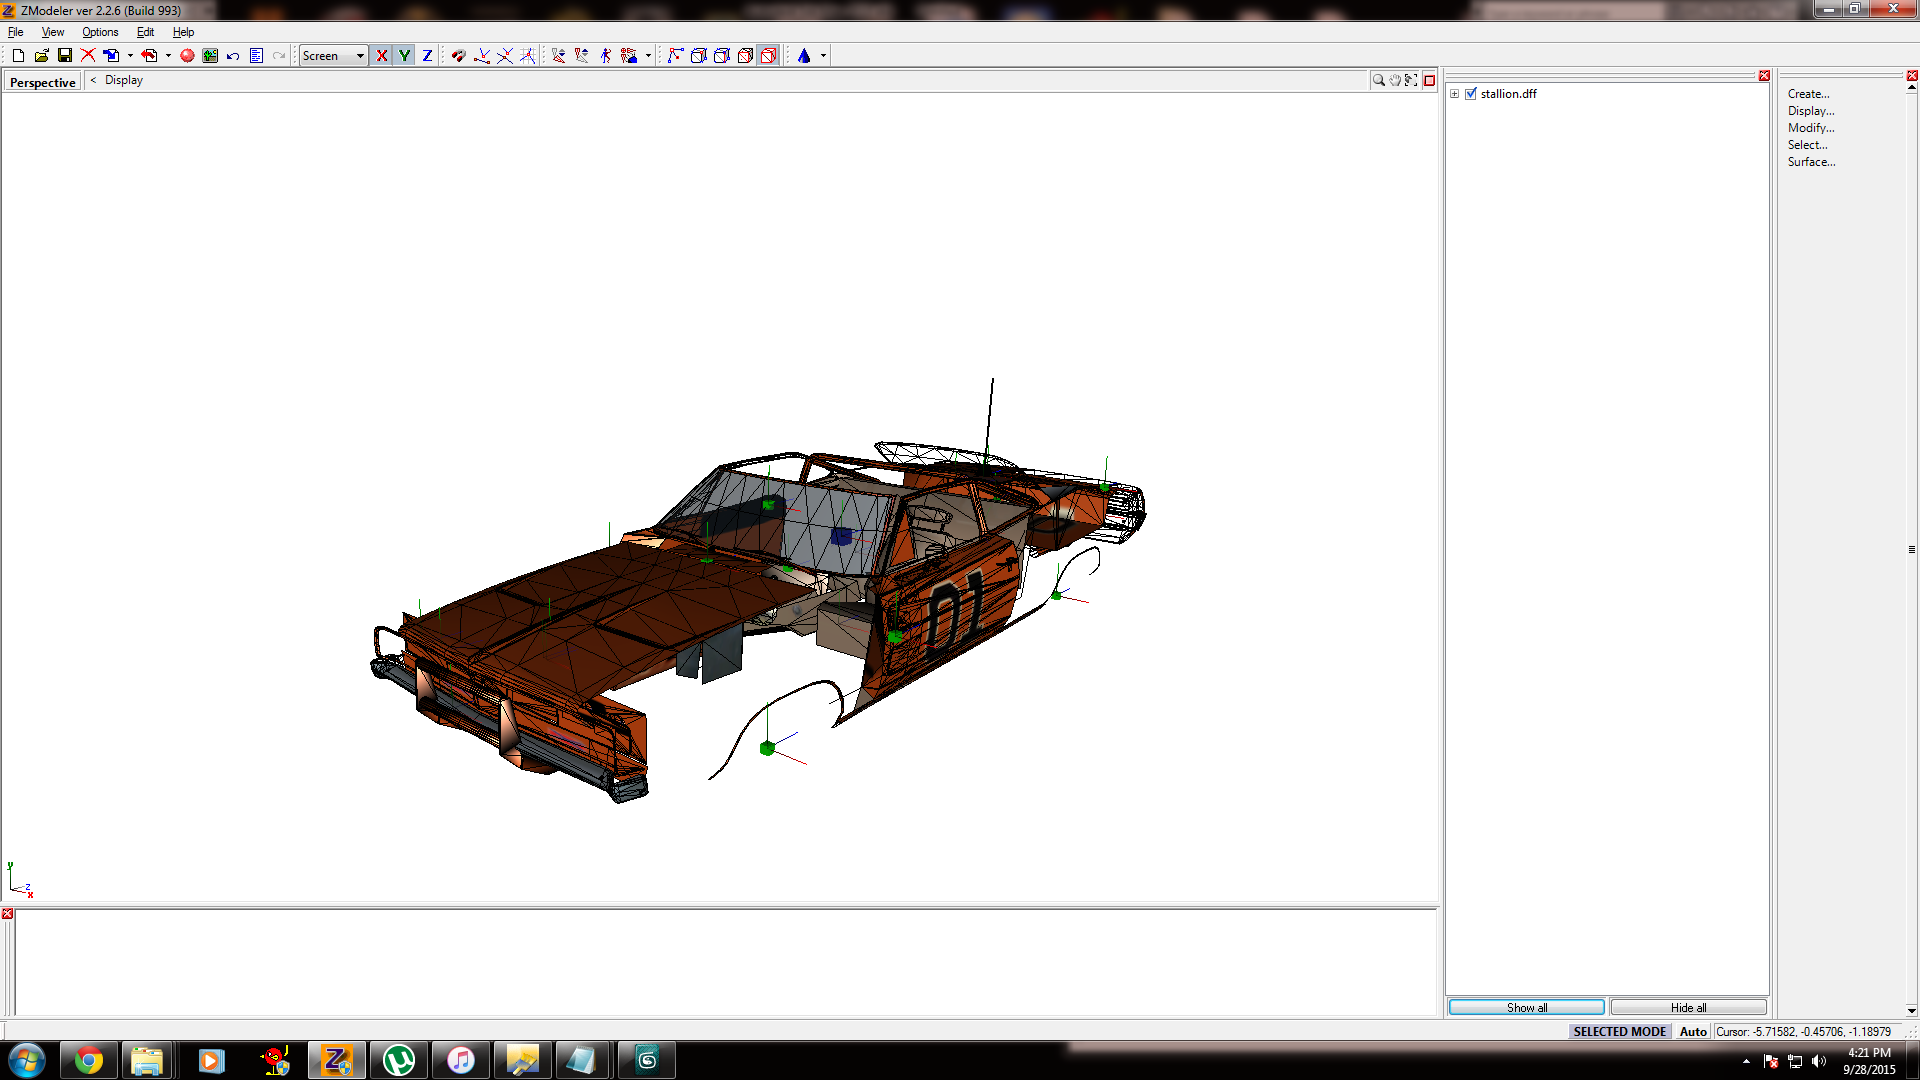Screen dimensions: 1920x1080
Task: Click the snap-to-grid icon
Action: coord(527,56)
